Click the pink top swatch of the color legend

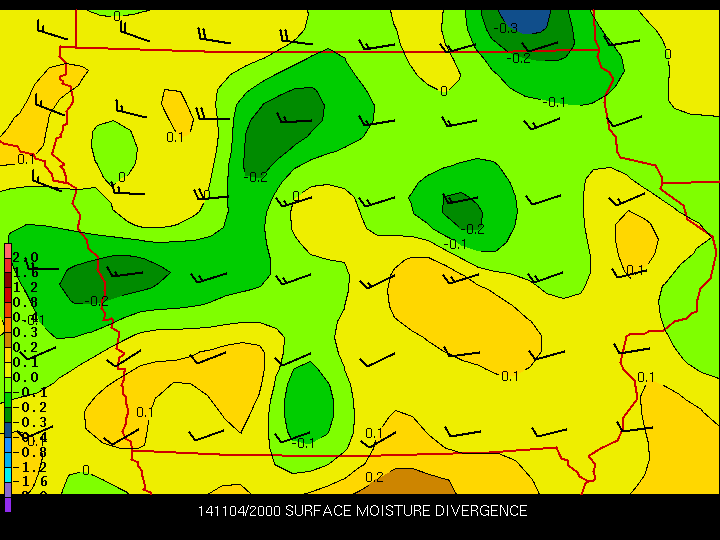(8, 249)
